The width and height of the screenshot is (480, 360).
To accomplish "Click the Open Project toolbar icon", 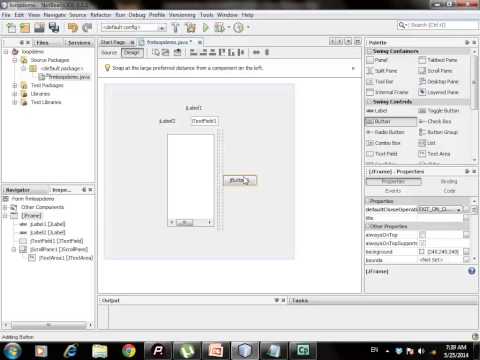I will [39, 28].
